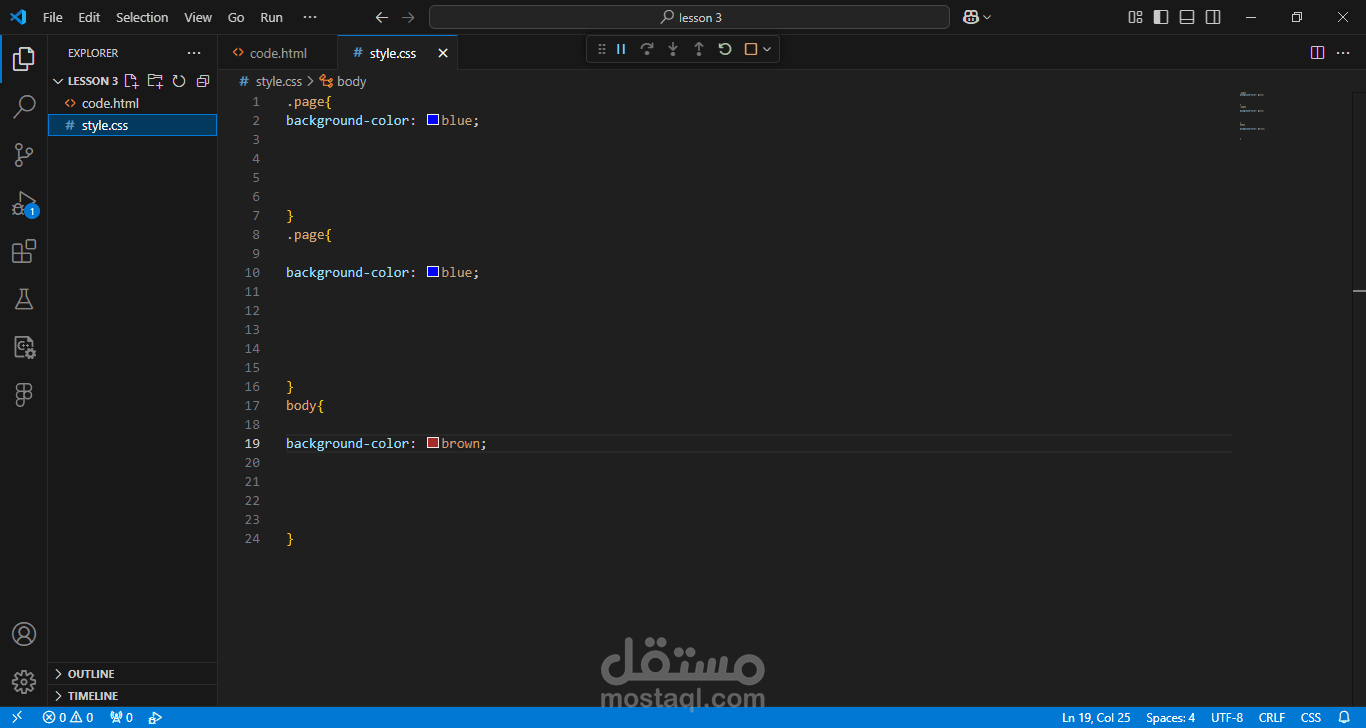1366x728 pixels.
Task: Open the Manage gear icon
Action: (24, 682)
